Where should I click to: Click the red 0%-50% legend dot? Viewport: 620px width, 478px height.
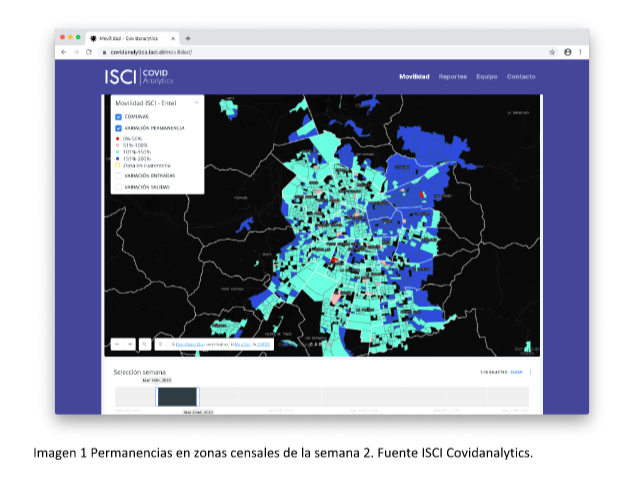click(x=117, y=138)
